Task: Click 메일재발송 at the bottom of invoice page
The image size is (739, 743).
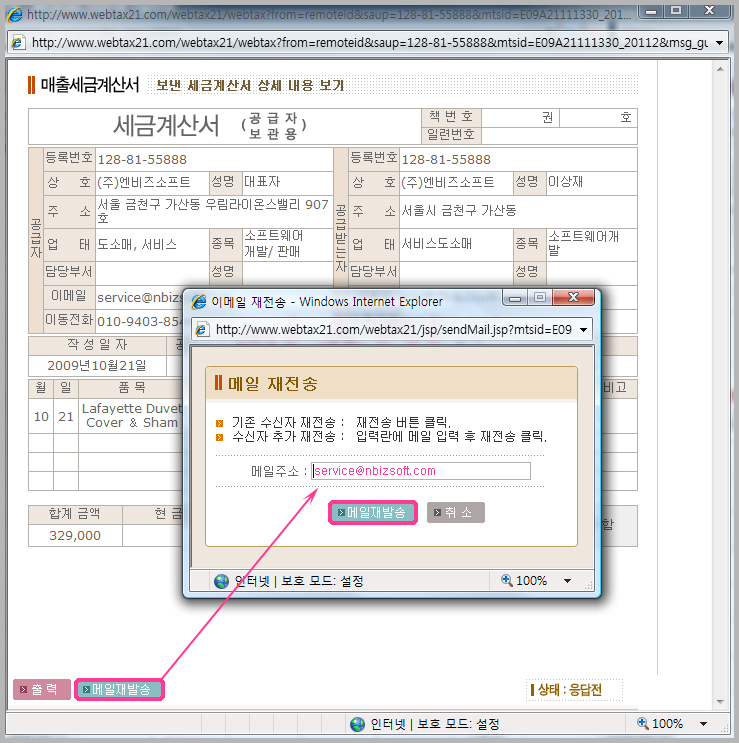Action: tap(119, 689)
